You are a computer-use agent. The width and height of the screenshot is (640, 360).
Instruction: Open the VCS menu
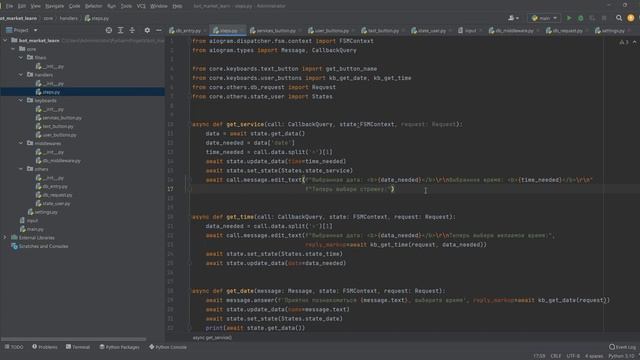pos(141,6)
